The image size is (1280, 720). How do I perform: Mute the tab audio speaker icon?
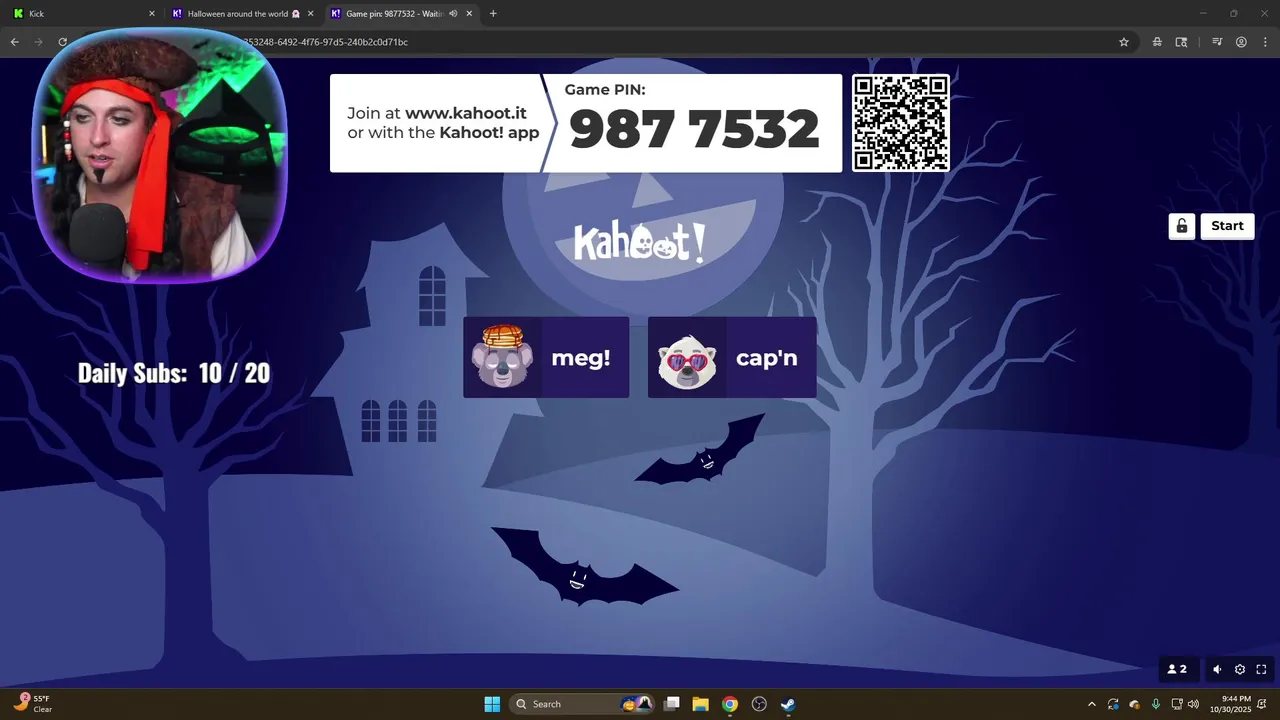pos(453,14)
